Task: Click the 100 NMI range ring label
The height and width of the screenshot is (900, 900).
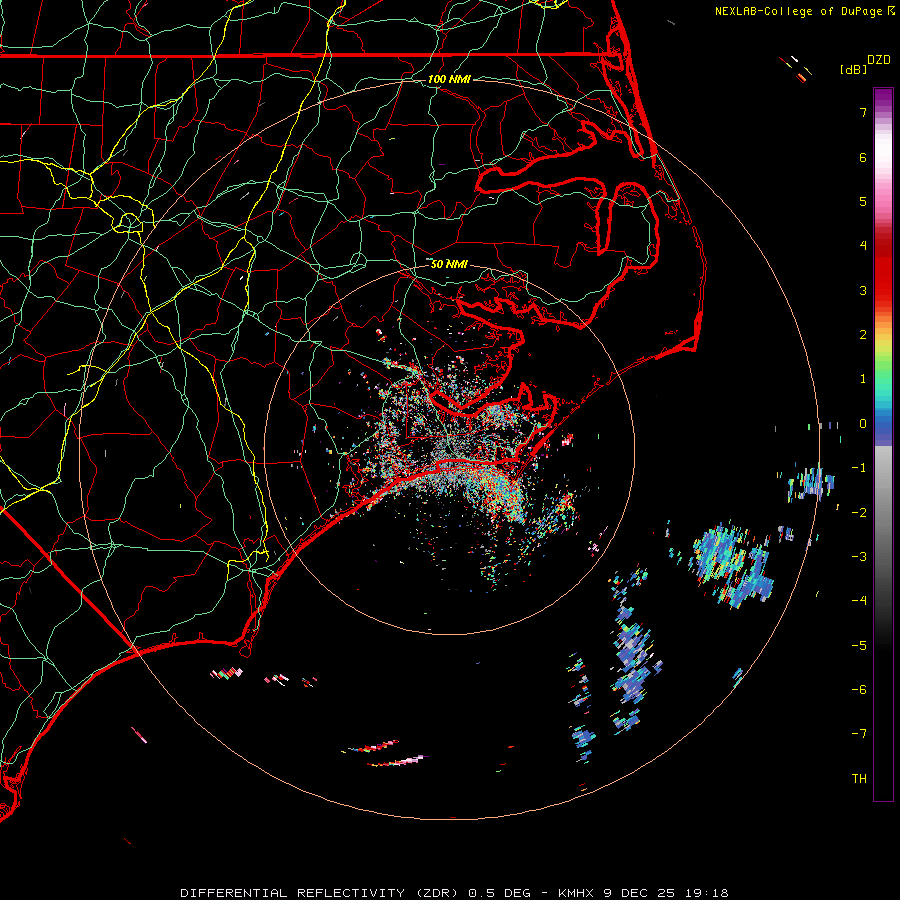Action: [449, 79]
